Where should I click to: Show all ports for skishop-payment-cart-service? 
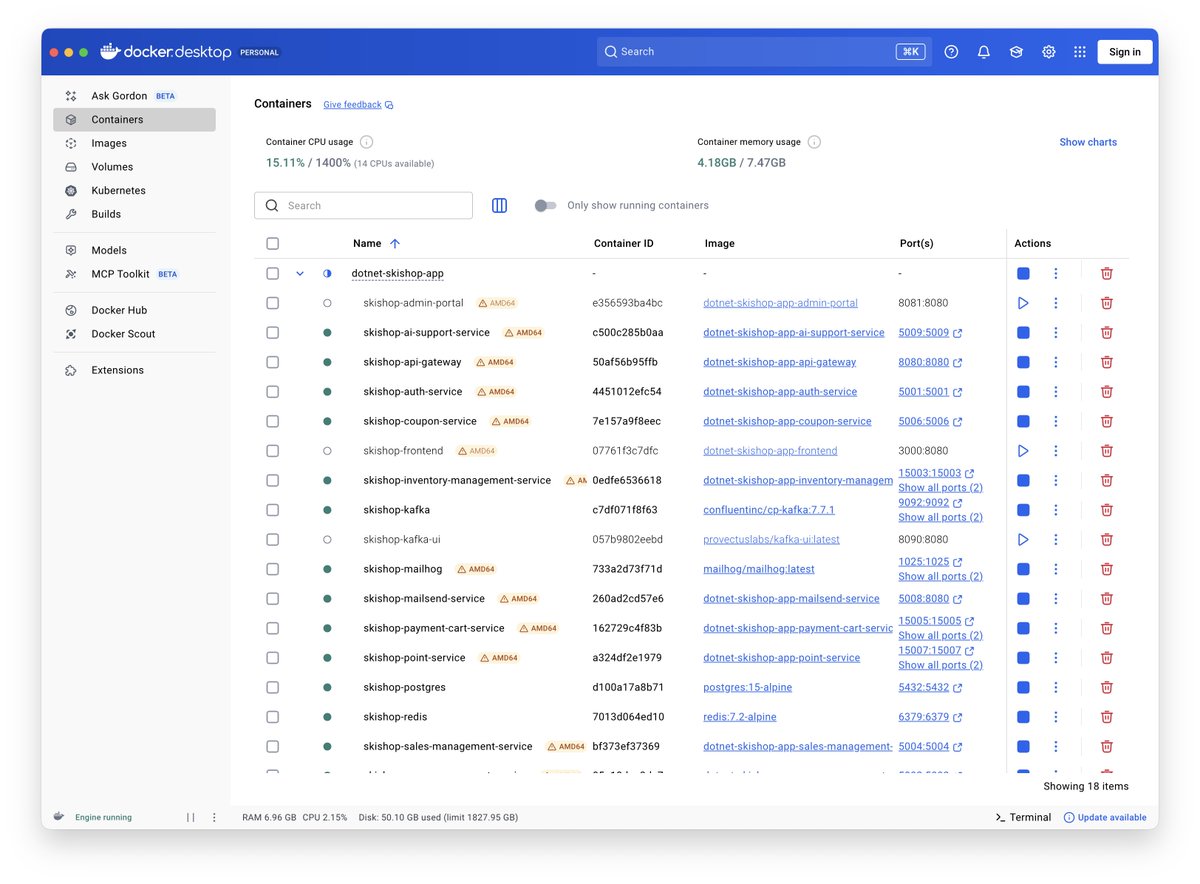pos(940,635)
